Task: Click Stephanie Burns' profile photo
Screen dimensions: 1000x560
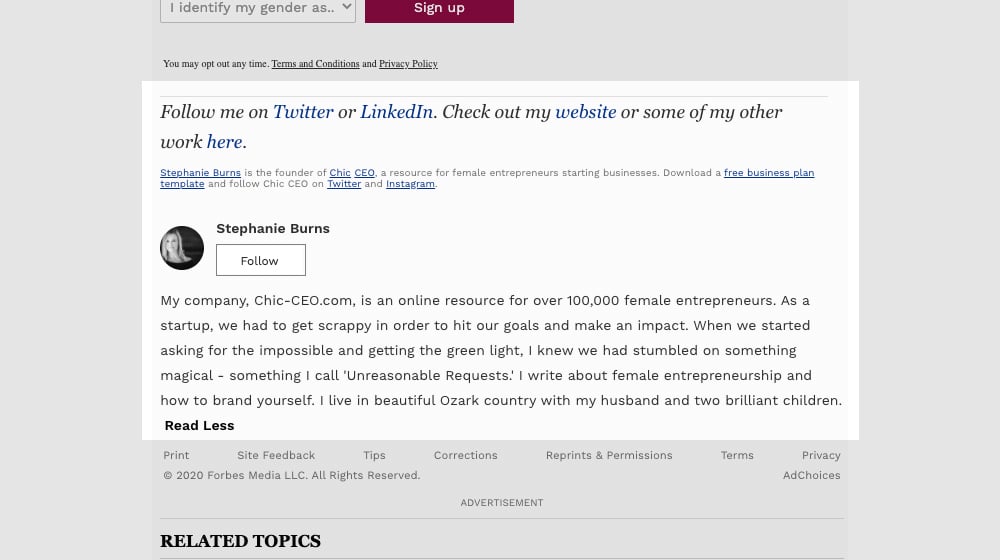Action: (x=182, y=247)
